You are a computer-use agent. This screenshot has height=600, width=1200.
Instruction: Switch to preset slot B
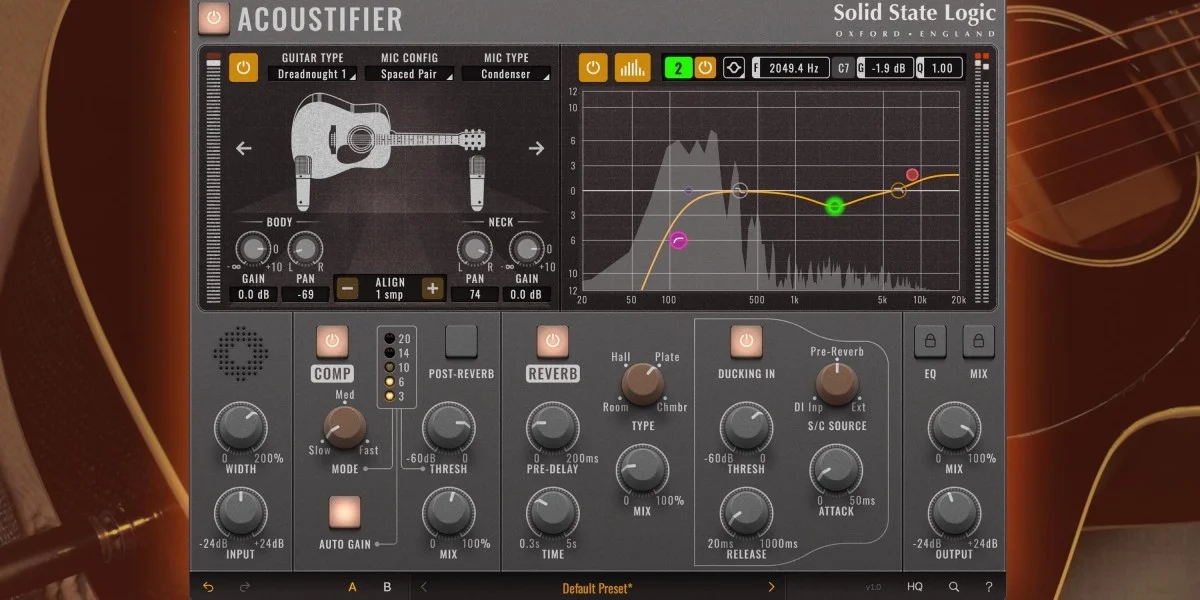(386, 588)
